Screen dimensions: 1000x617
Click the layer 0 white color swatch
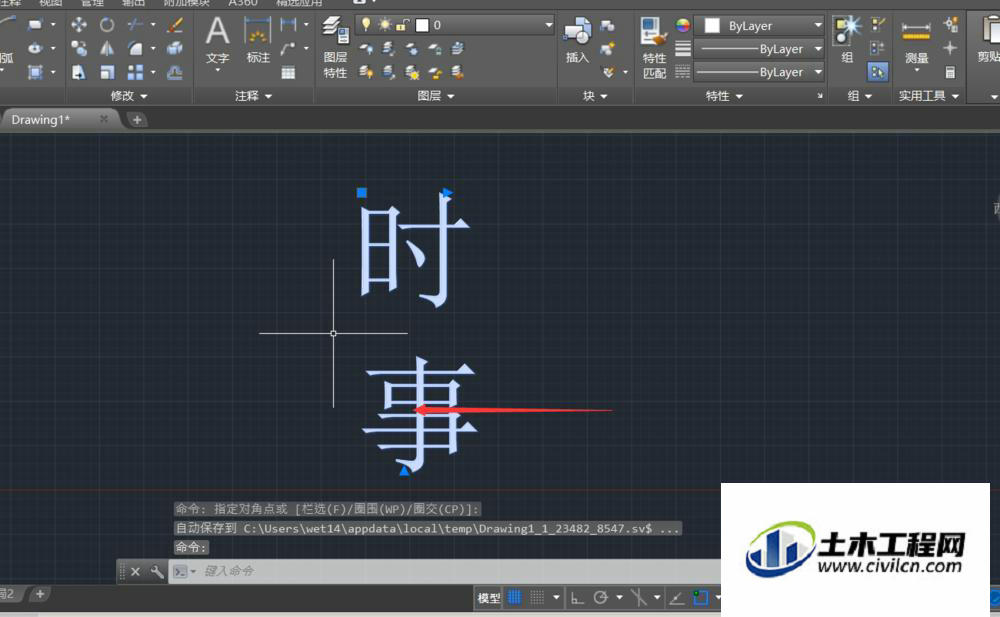(x=422, y=25)
